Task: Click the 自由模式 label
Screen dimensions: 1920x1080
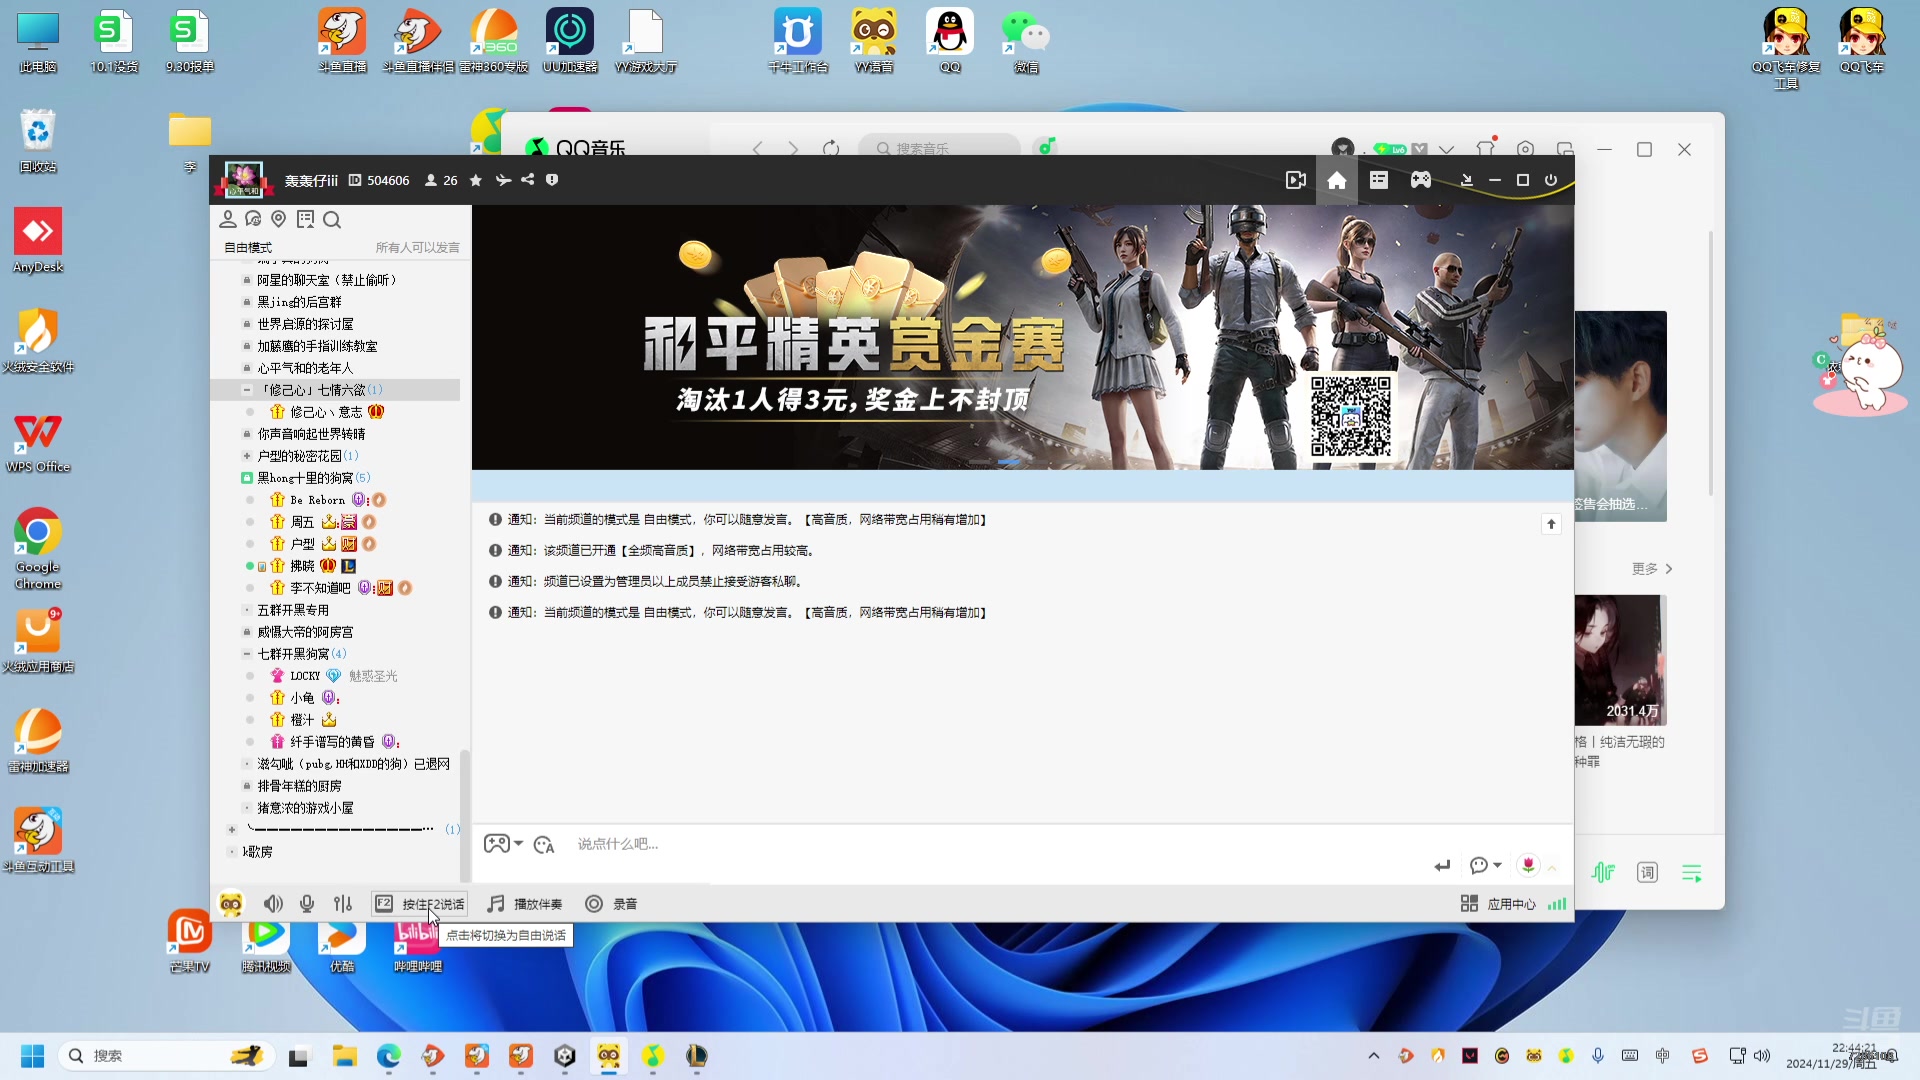Action: (248, 247)
